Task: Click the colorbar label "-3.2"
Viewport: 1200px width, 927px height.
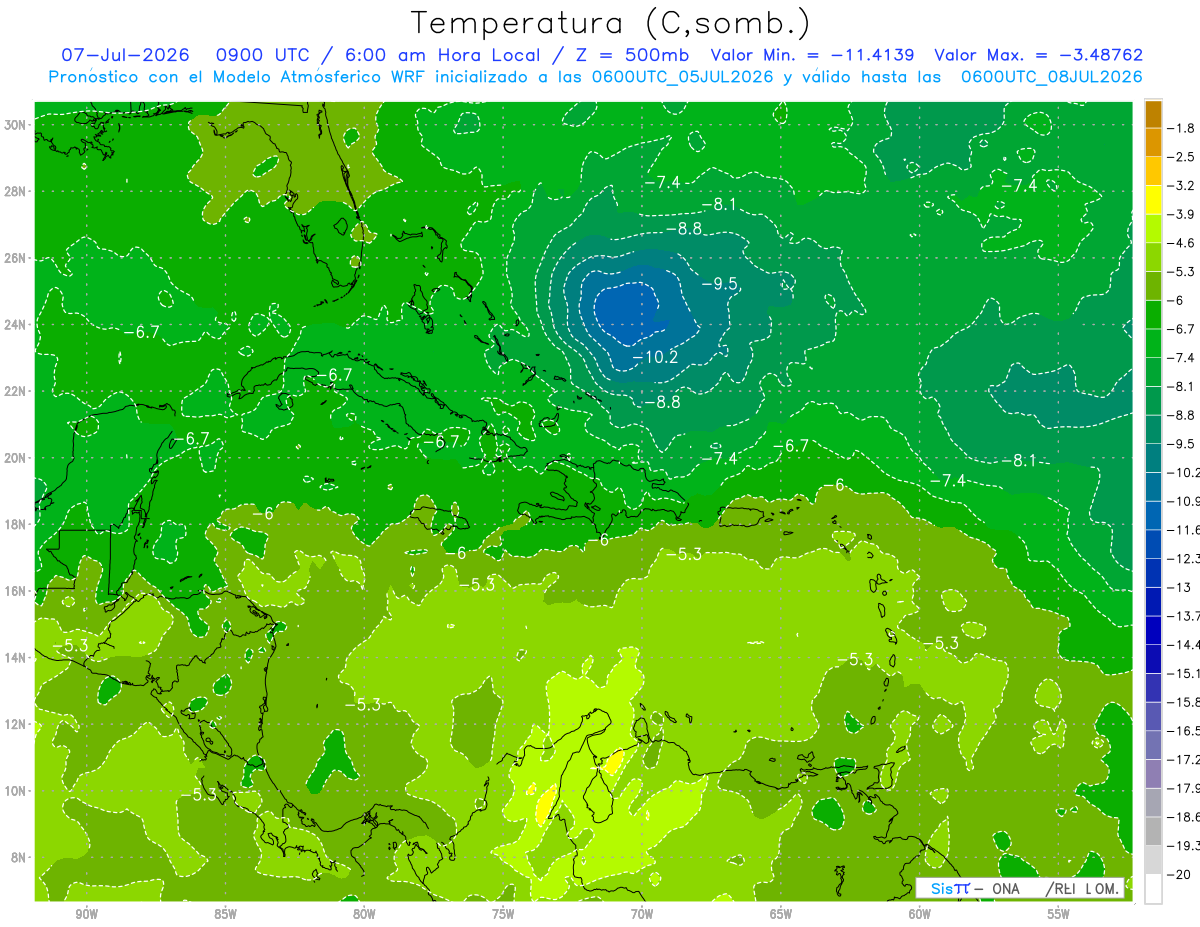Action: pos(1181,186)
